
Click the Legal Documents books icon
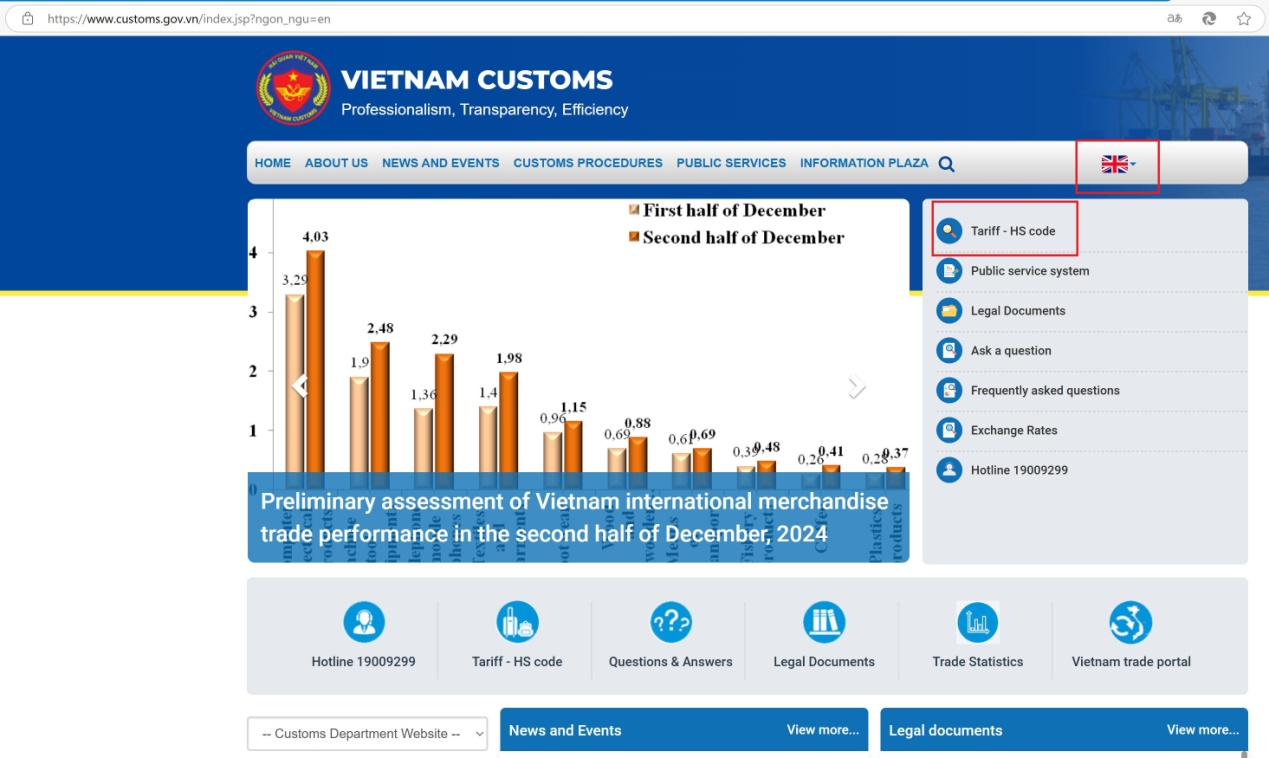click(x=823, y=622)
